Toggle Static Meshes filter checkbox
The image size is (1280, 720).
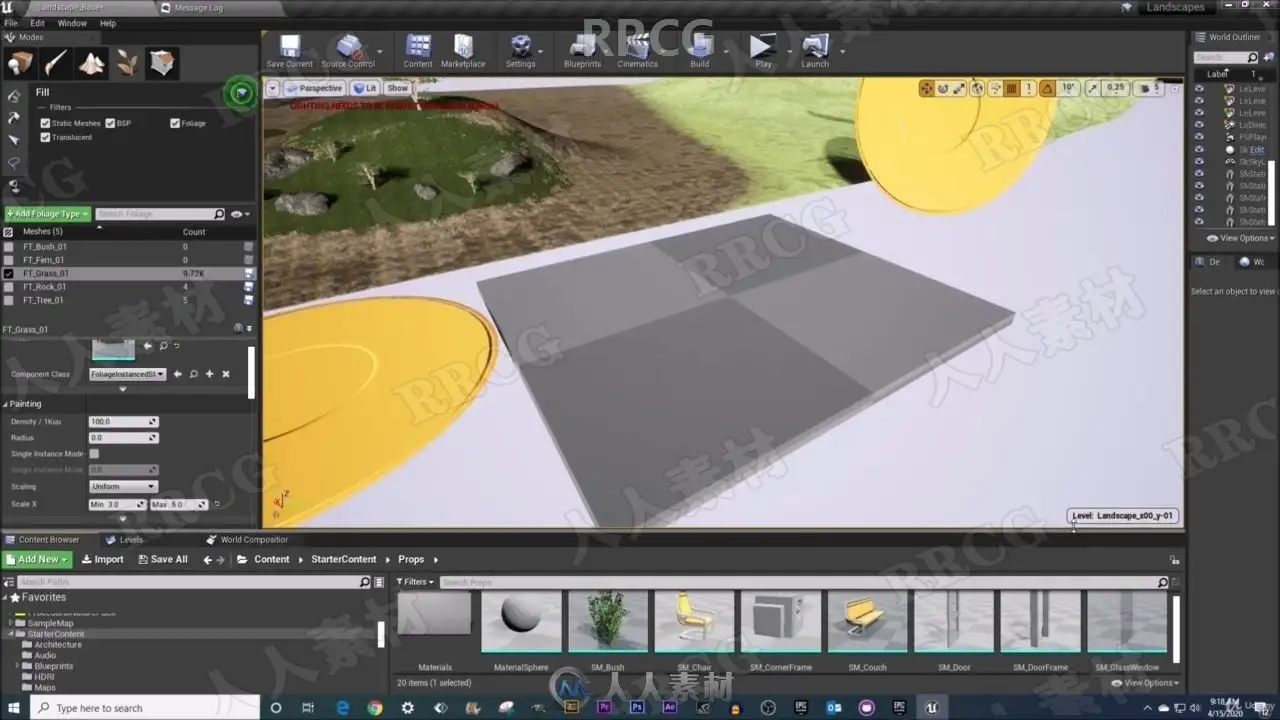[x=45, y=123]
